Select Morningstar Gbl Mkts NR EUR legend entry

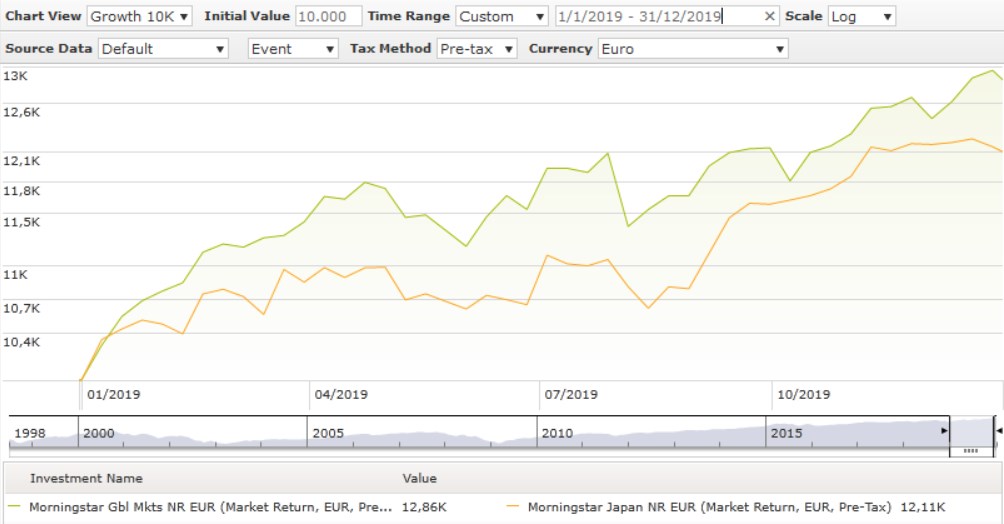pyautogui.click(x=210, y=507)
